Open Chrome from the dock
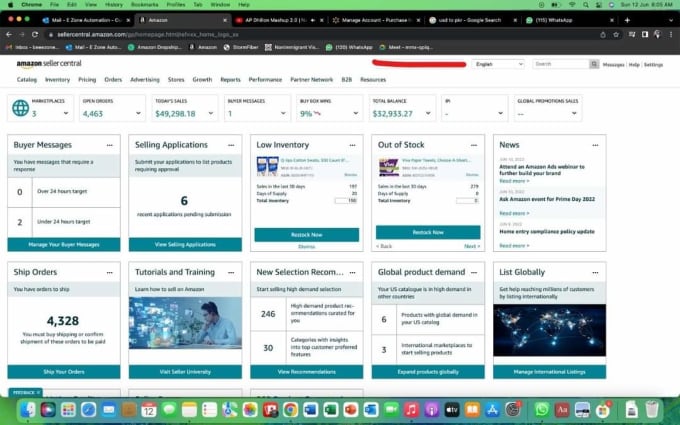The image size is (680, 425). pos(290,409)
